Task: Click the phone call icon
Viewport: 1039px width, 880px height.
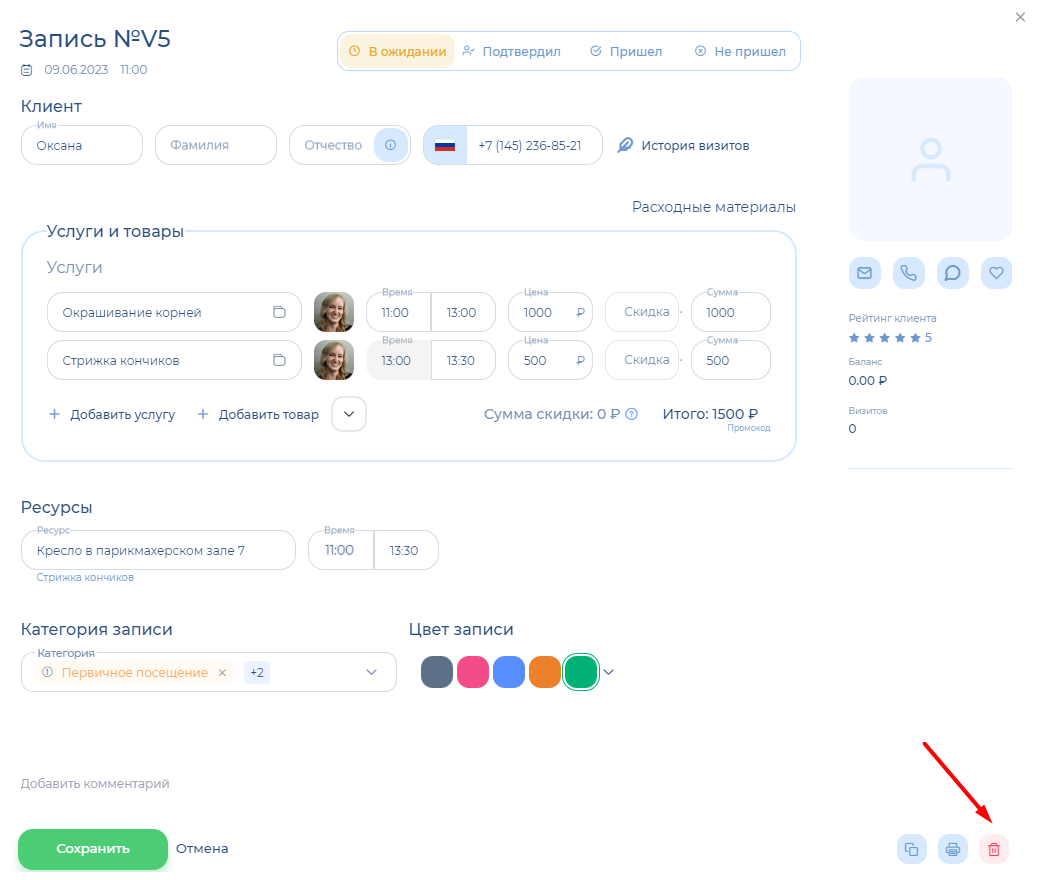Action: tap(908, 272)
